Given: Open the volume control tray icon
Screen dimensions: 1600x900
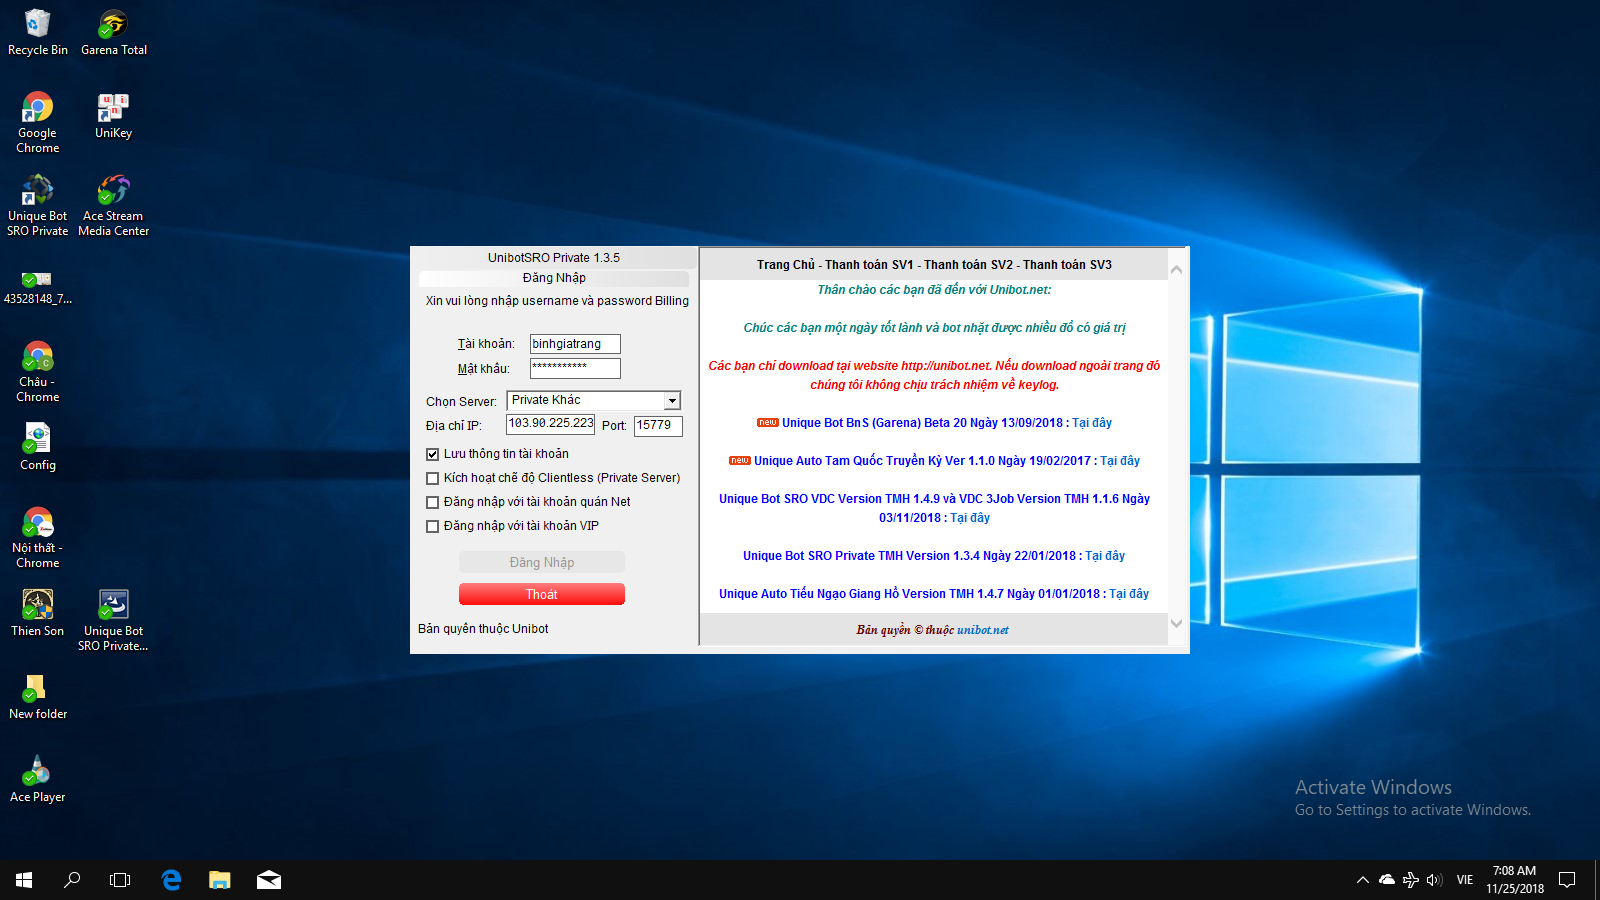Looking at the screenshot, I should (x=1434, y=880).
